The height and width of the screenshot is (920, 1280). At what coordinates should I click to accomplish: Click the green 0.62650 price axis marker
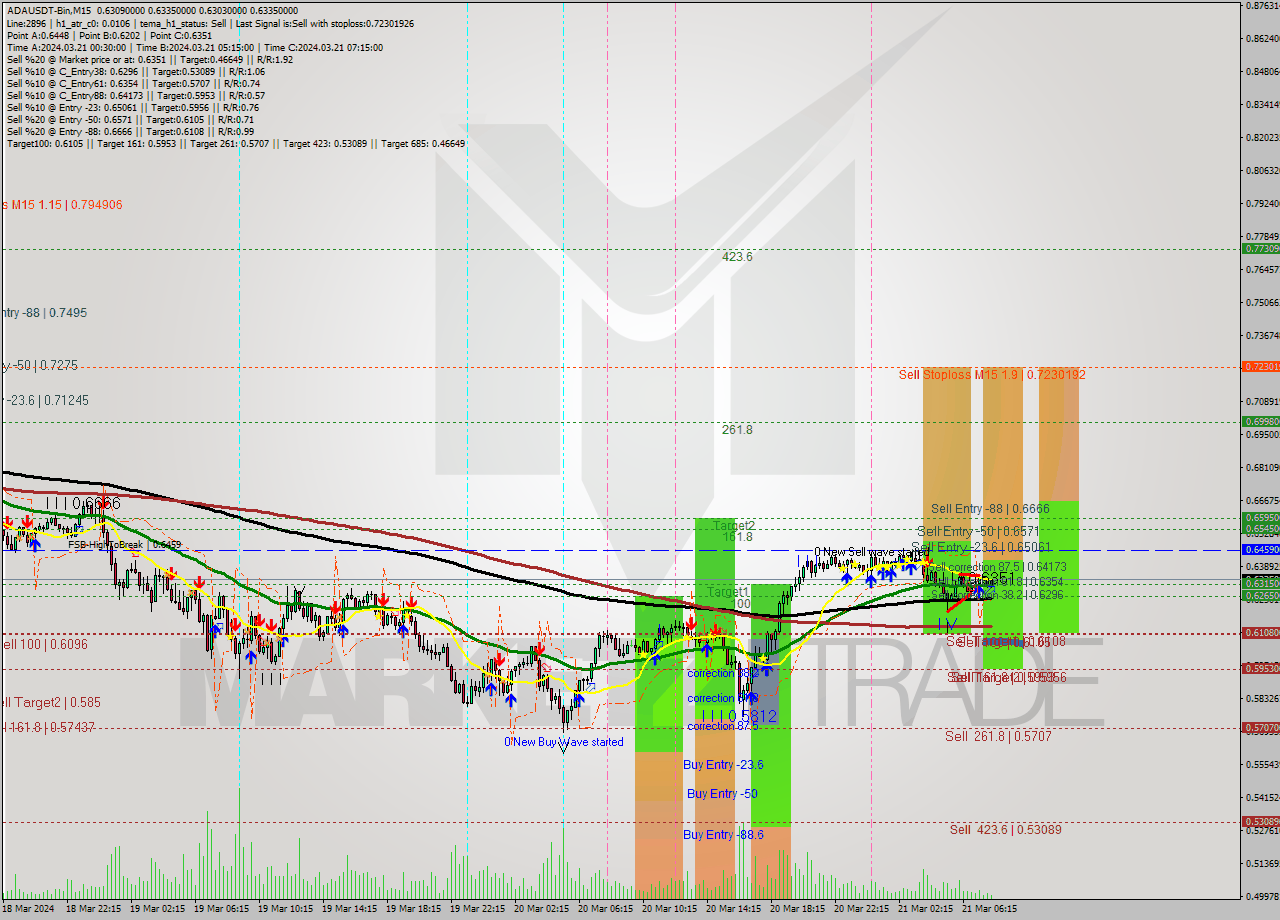(1260, 595)
